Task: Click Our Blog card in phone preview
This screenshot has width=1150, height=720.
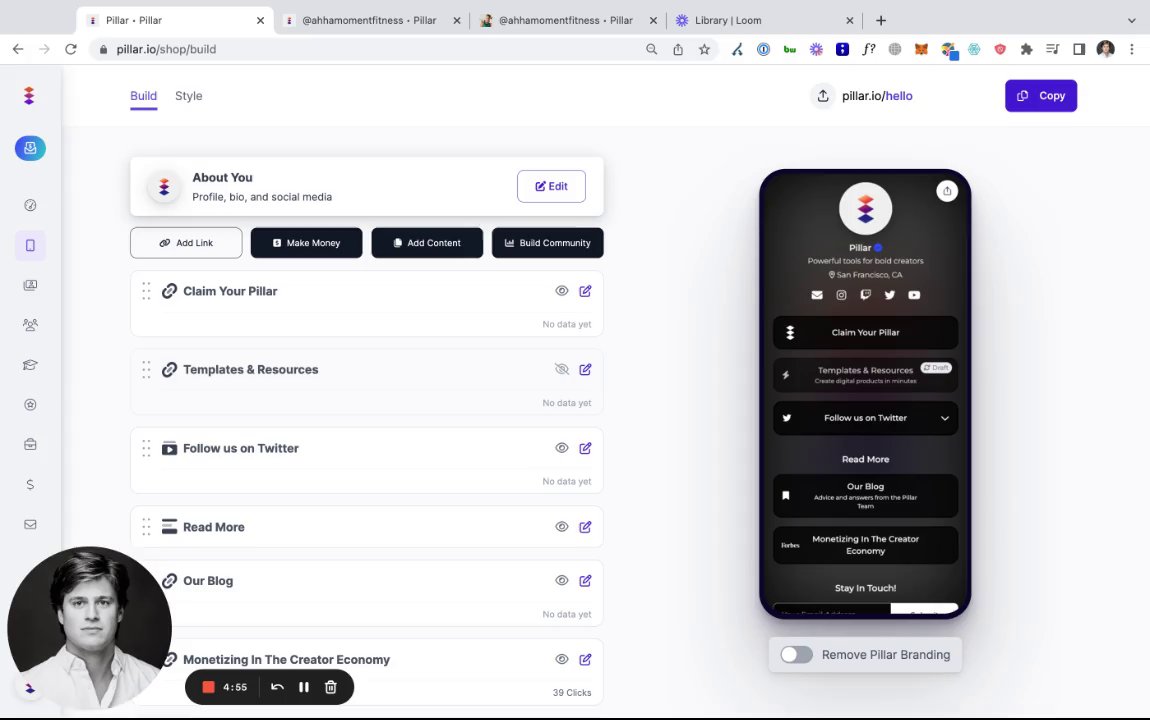Action: 865,496
